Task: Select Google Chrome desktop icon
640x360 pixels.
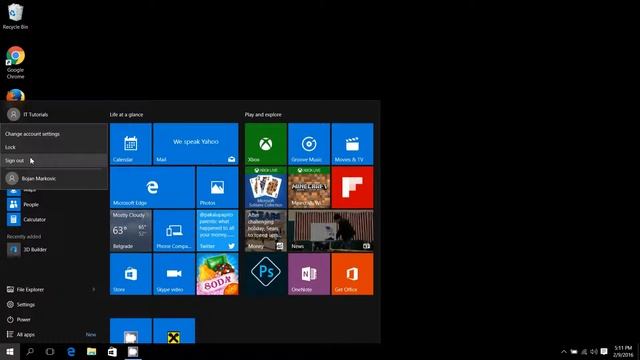Action: coord(15,62)
